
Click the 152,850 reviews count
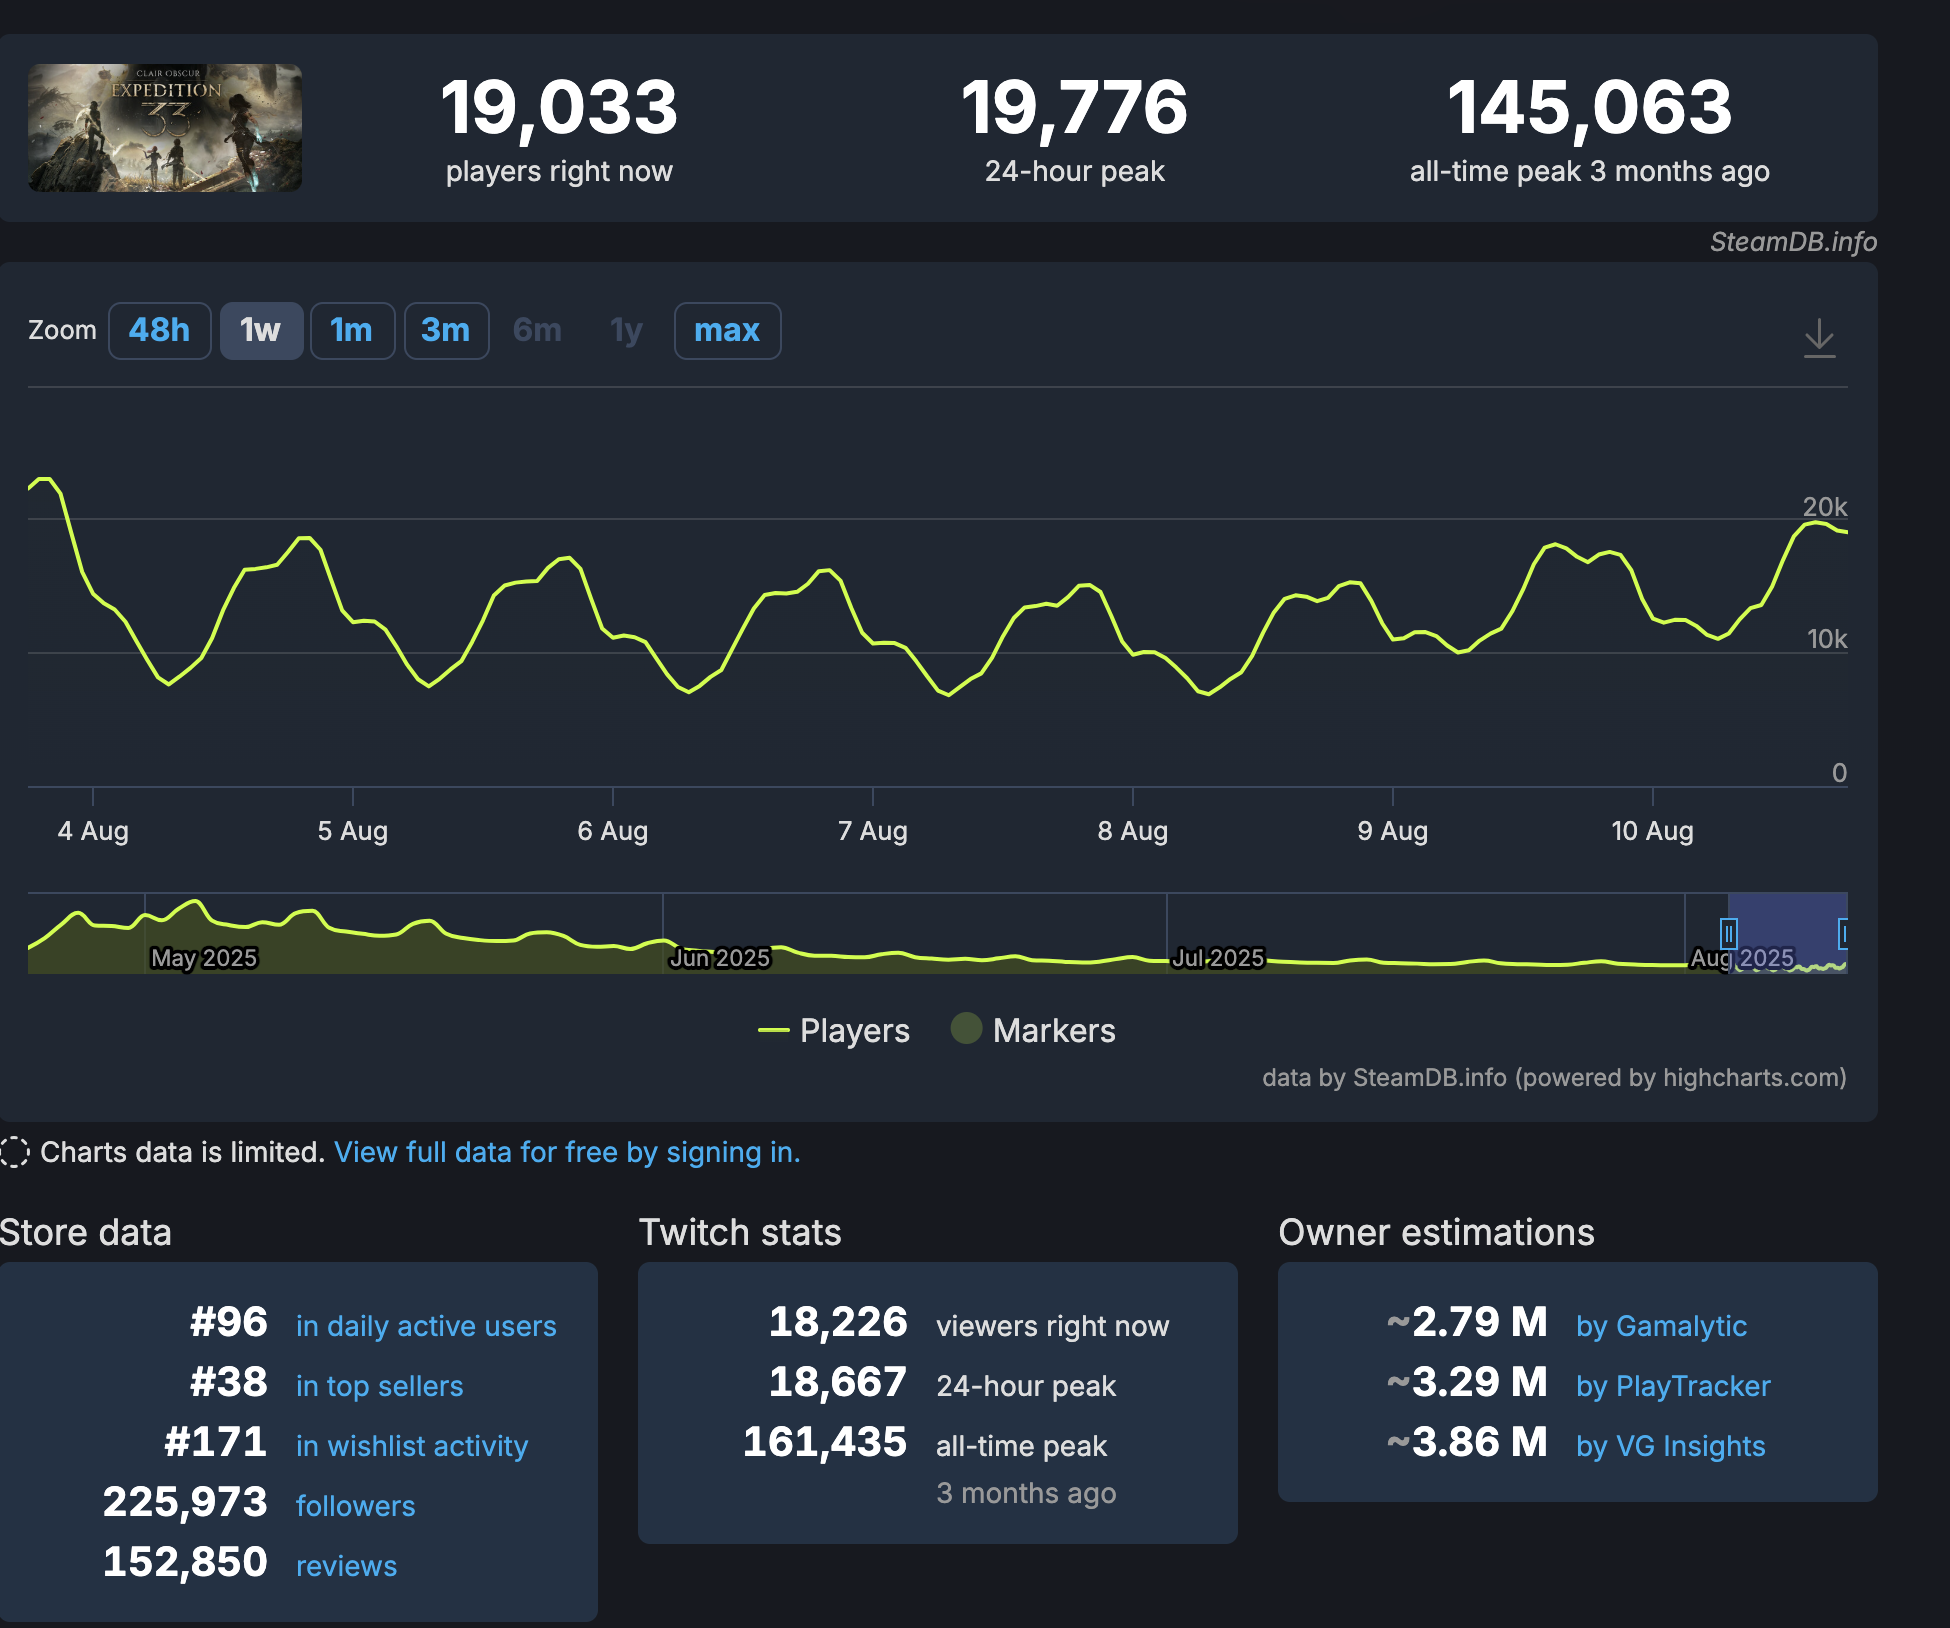point(185,1562)
